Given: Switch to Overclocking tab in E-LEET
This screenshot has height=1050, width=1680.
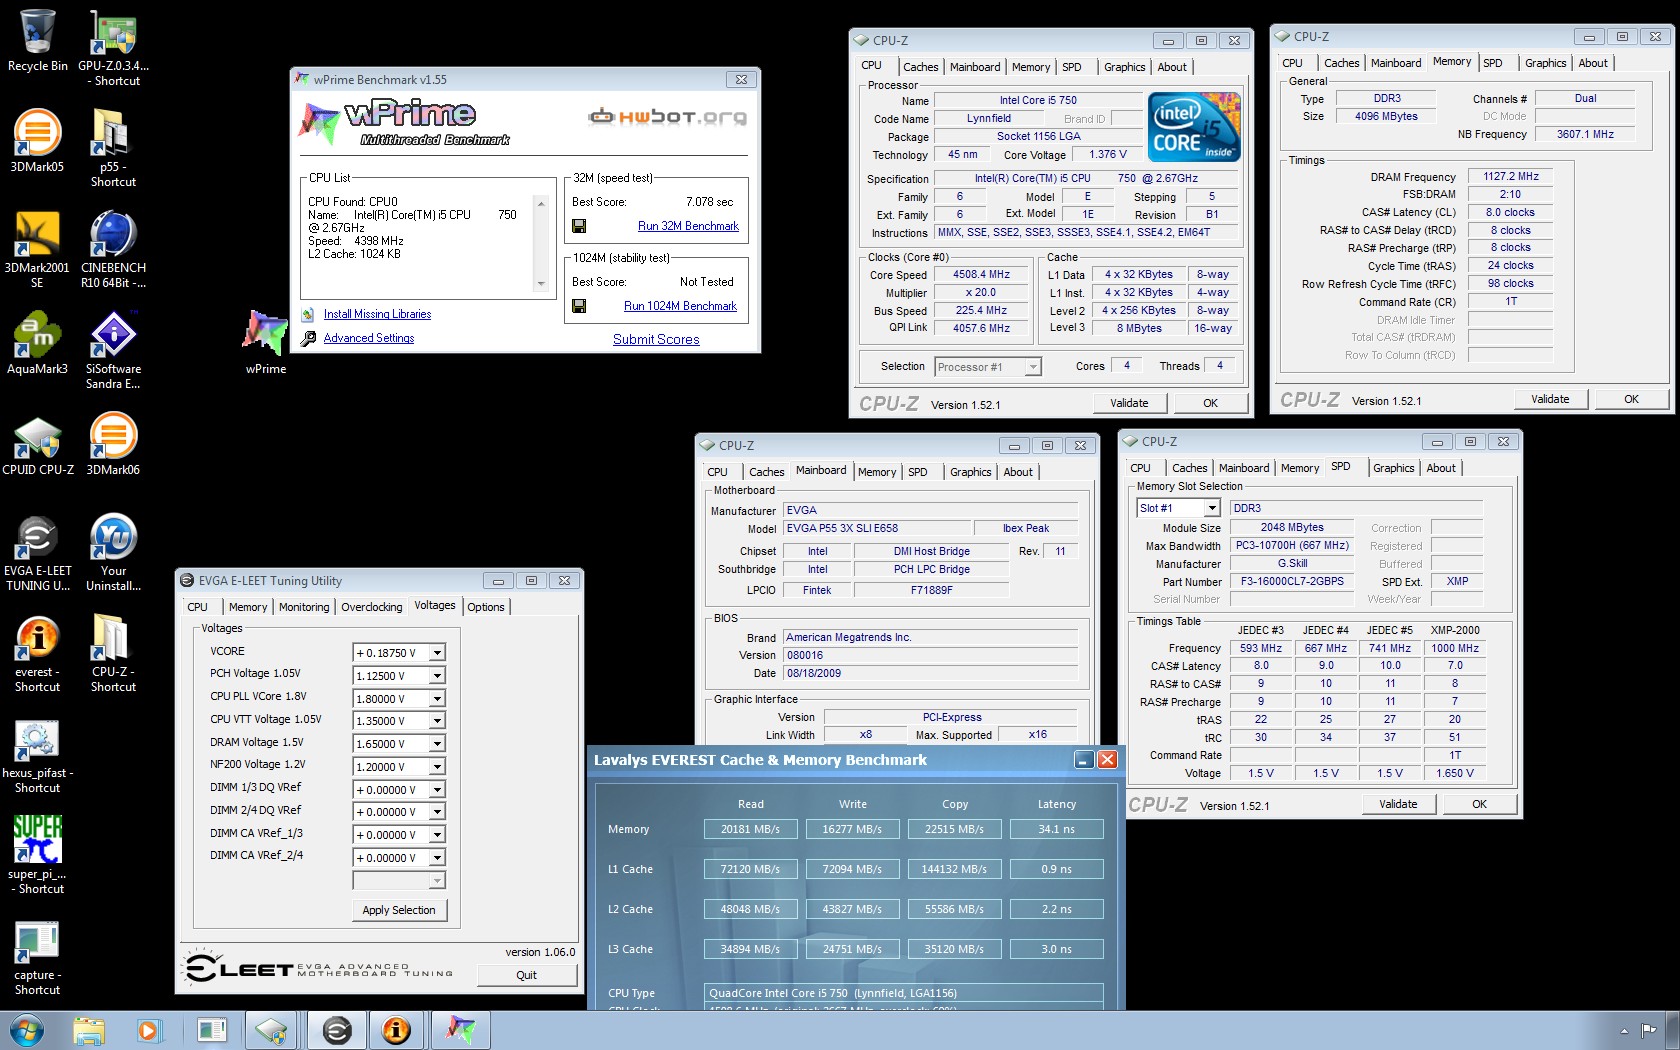Looking at the screenshot, I should [371, 607].
